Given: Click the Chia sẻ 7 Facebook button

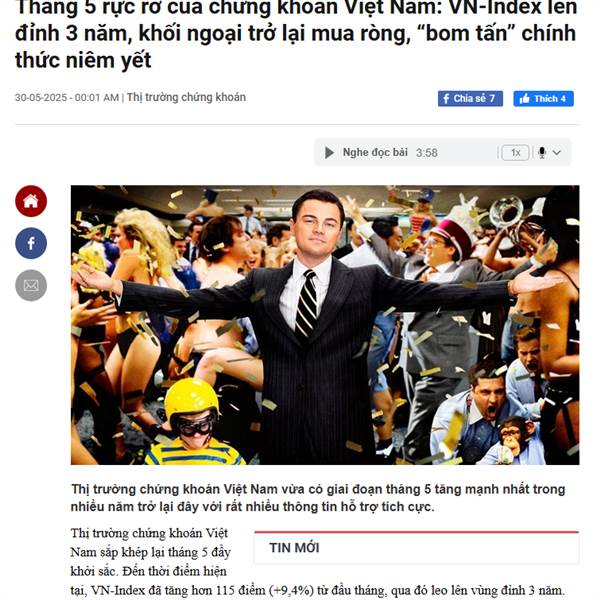Looking at the screenshot, I should [470, 99].
